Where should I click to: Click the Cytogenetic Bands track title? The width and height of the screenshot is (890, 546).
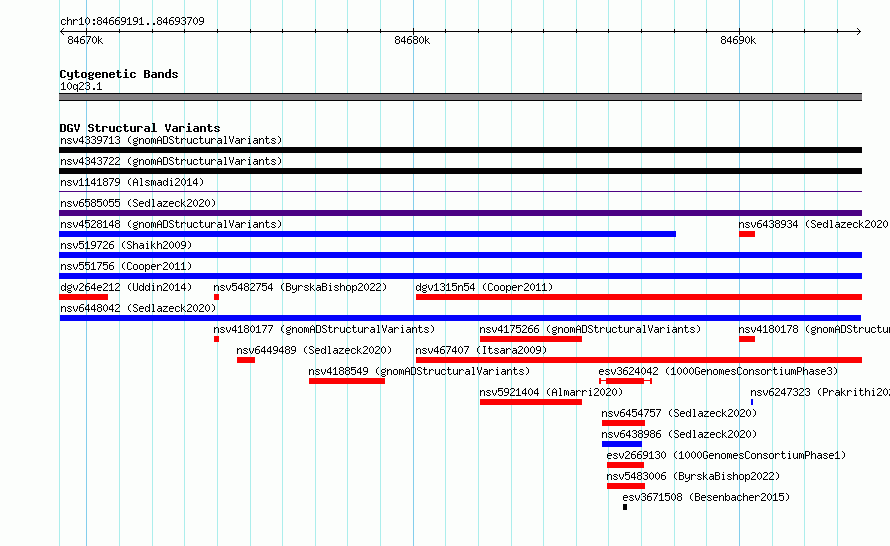click(x=119, y=74)
